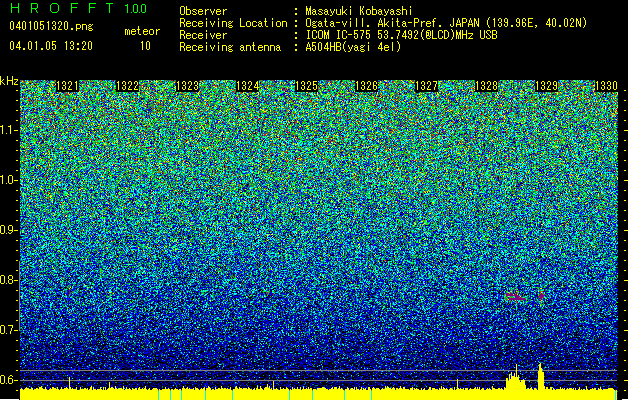
Task: Click the red meteor echo streak below 1328
Action: (x=515, y=297)
